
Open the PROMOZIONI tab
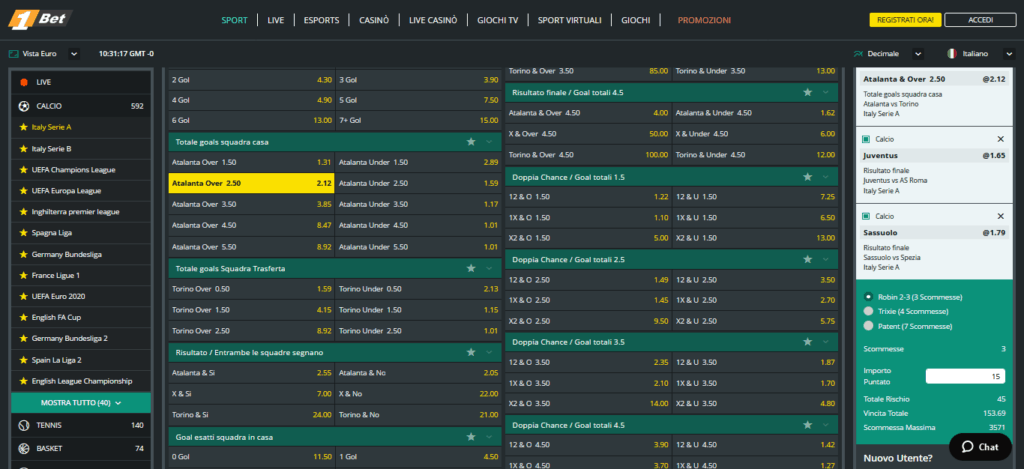704,20
